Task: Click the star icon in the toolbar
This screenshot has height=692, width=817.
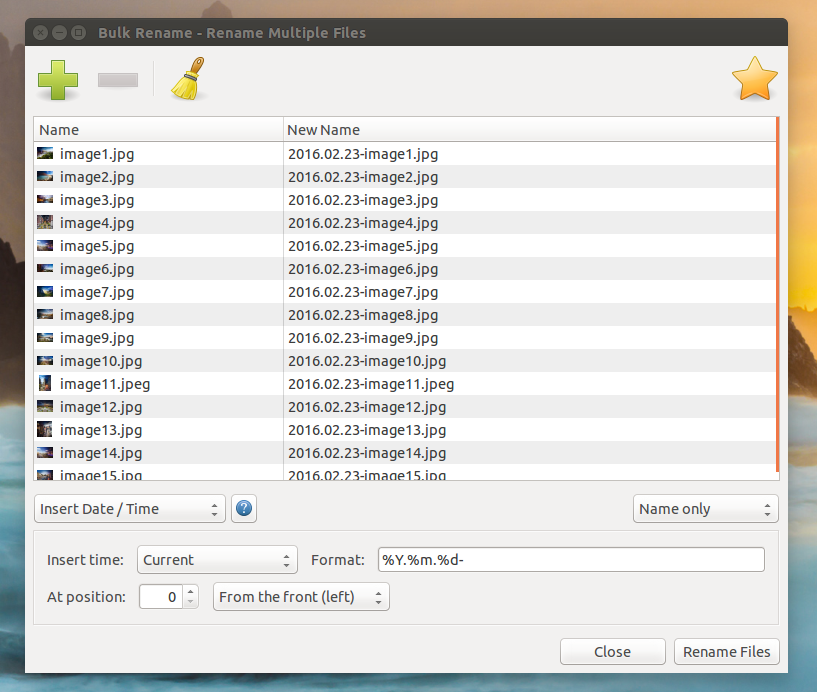Action: [755, 79]
